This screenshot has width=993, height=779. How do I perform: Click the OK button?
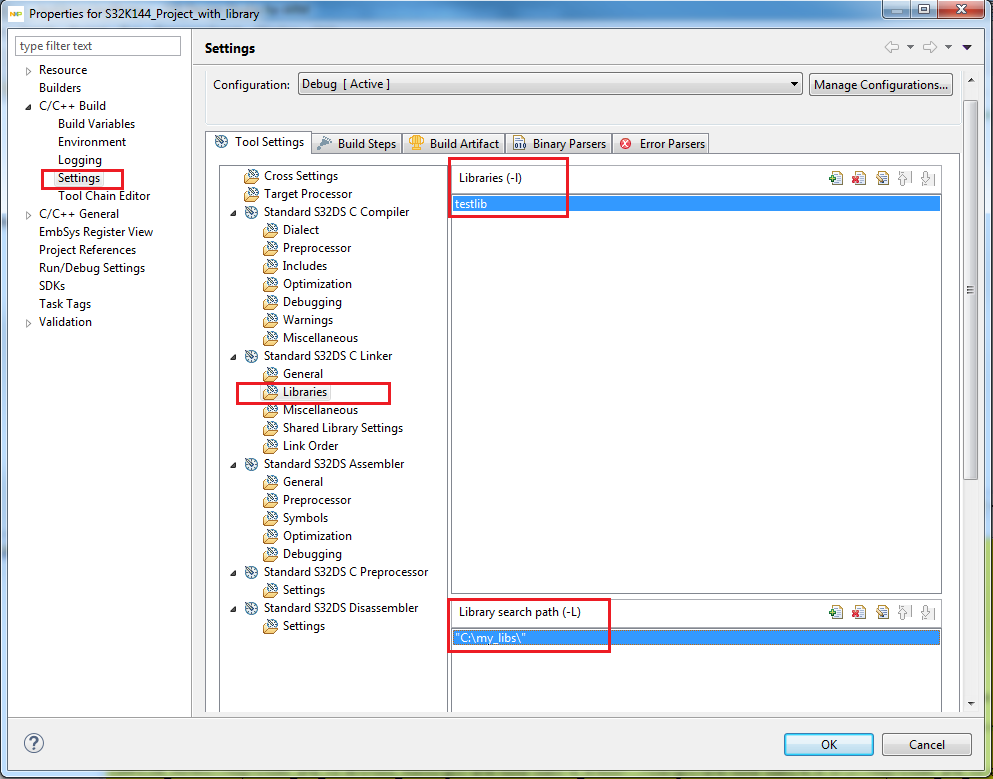point(828,745)
